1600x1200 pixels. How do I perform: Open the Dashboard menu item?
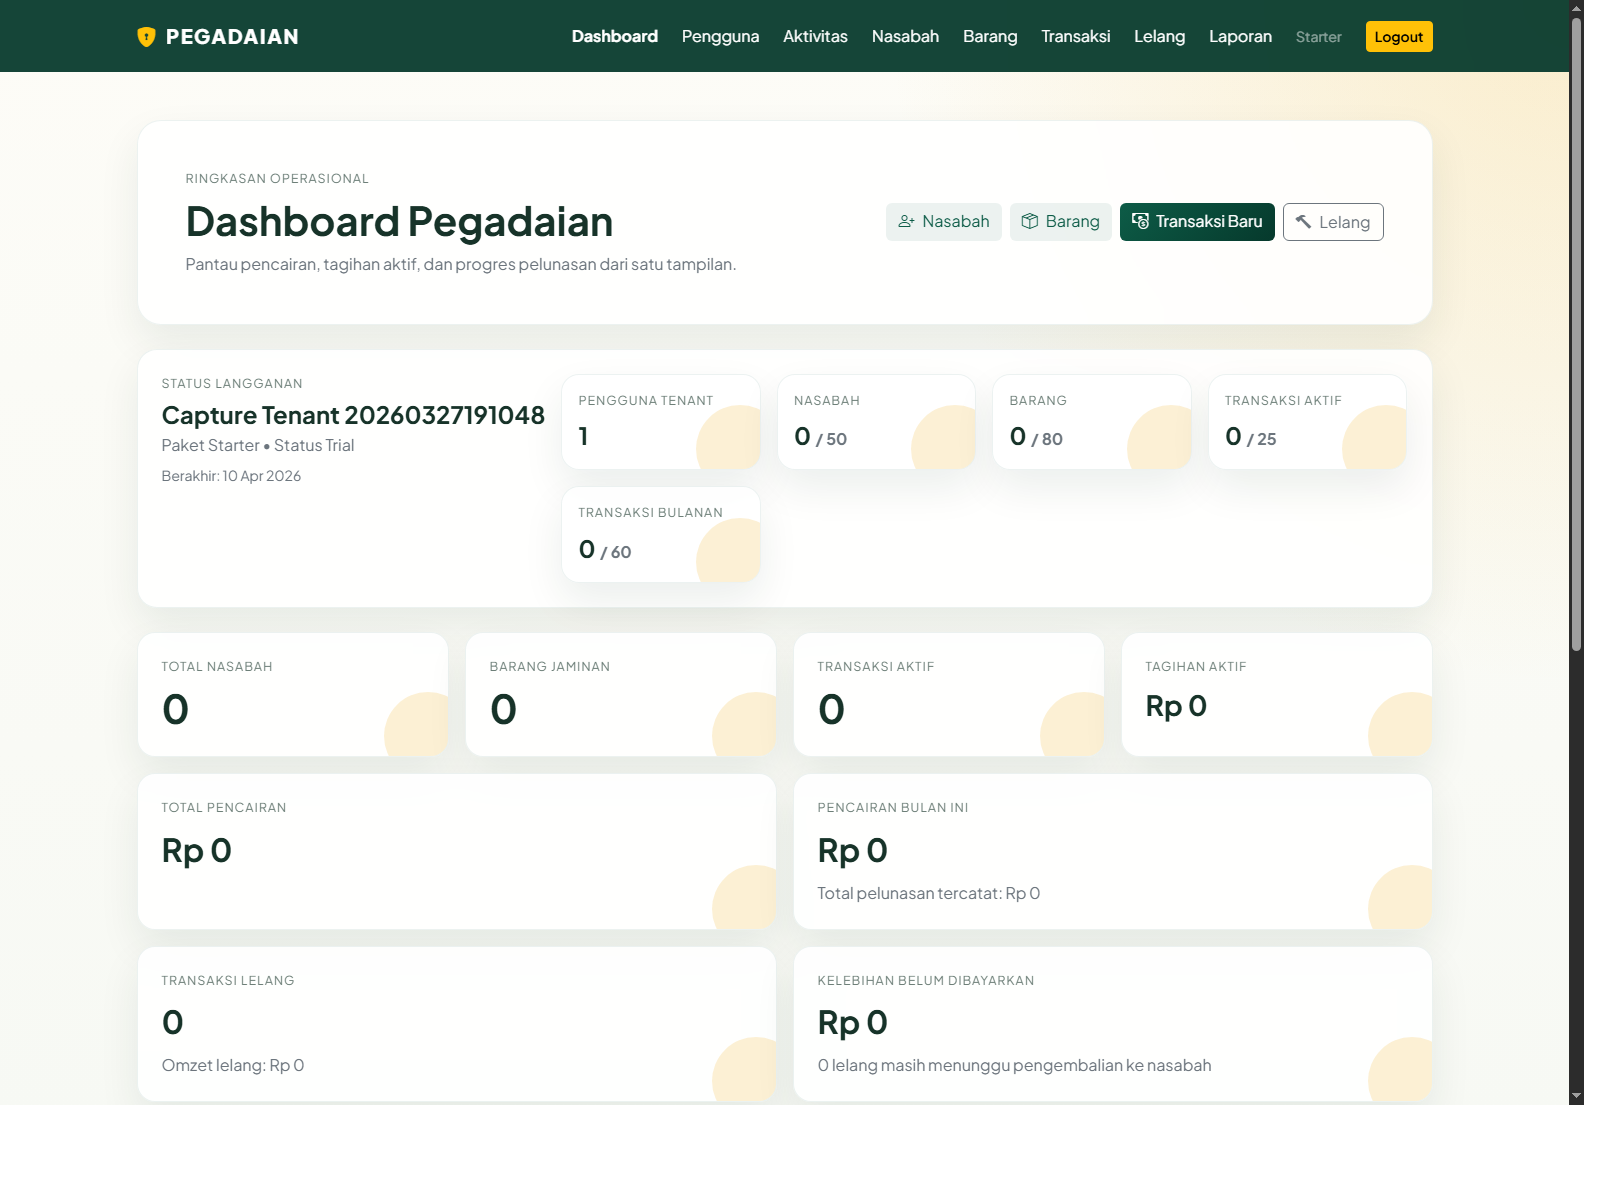tap(614, 36)
